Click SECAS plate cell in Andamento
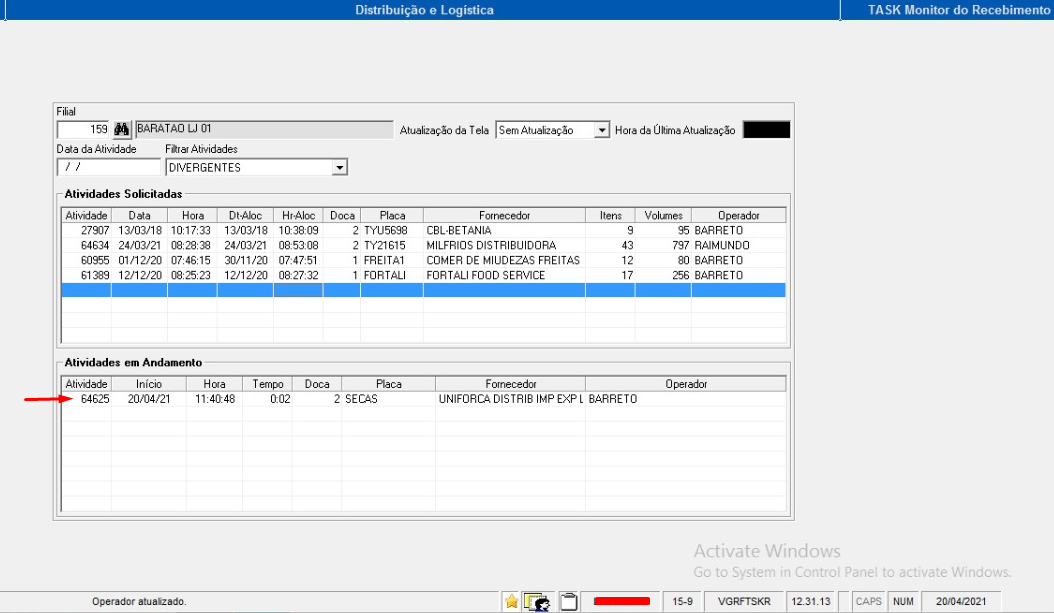Screen dimensions: 1054x613 click(x=389, y=399)
